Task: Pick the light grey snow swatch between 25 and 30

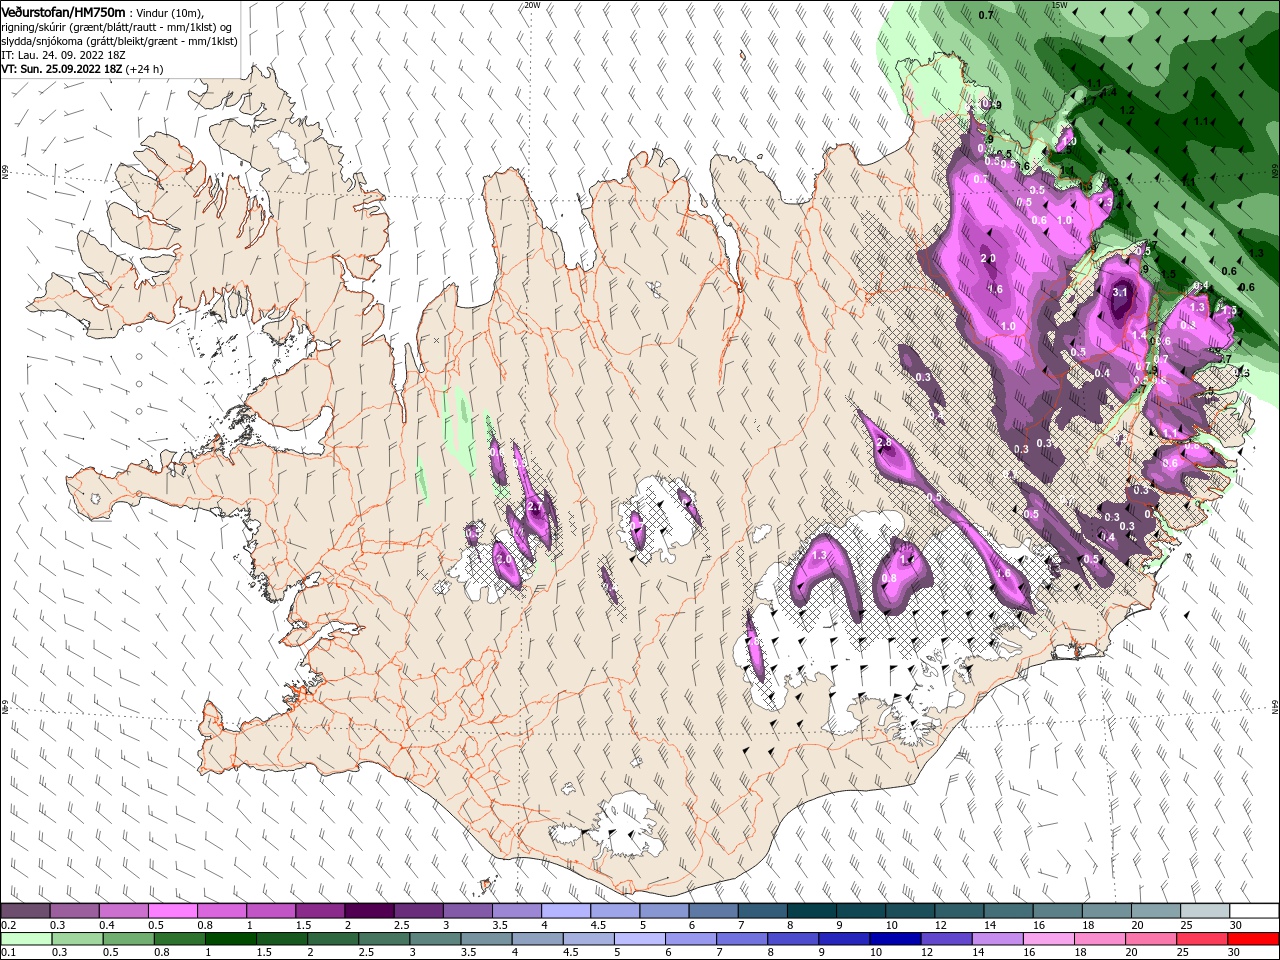Action: click(x=1205, y=910)
